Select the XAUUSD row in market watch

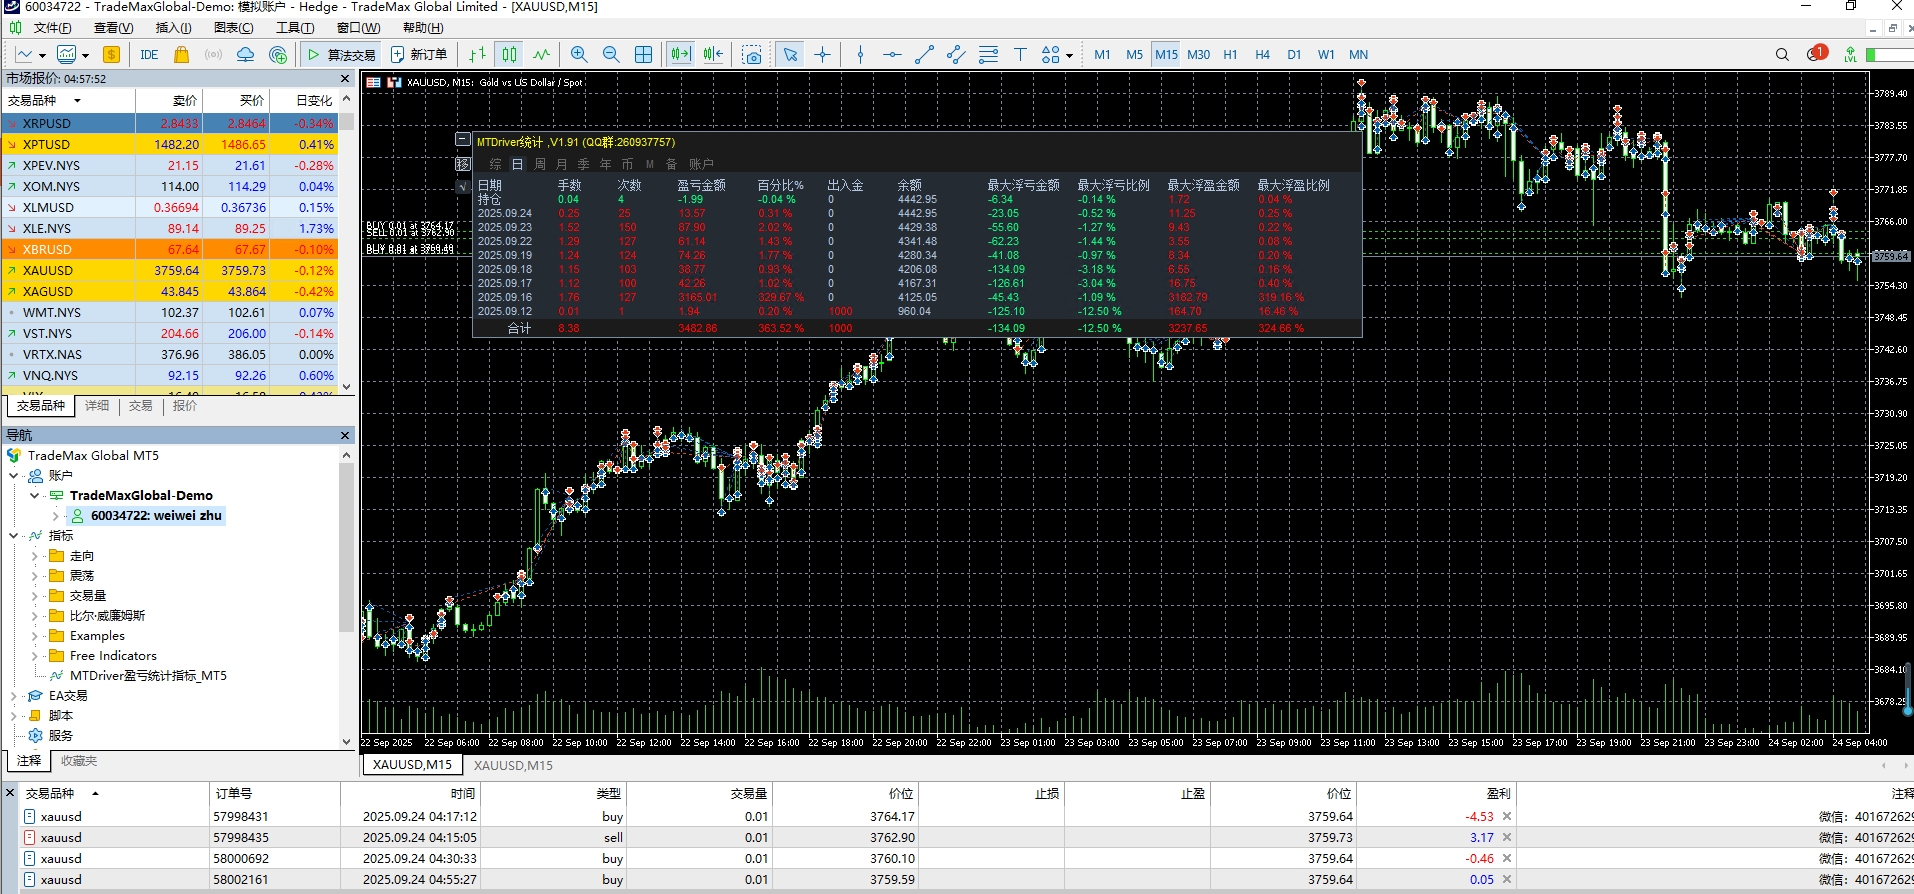point(48,271)
